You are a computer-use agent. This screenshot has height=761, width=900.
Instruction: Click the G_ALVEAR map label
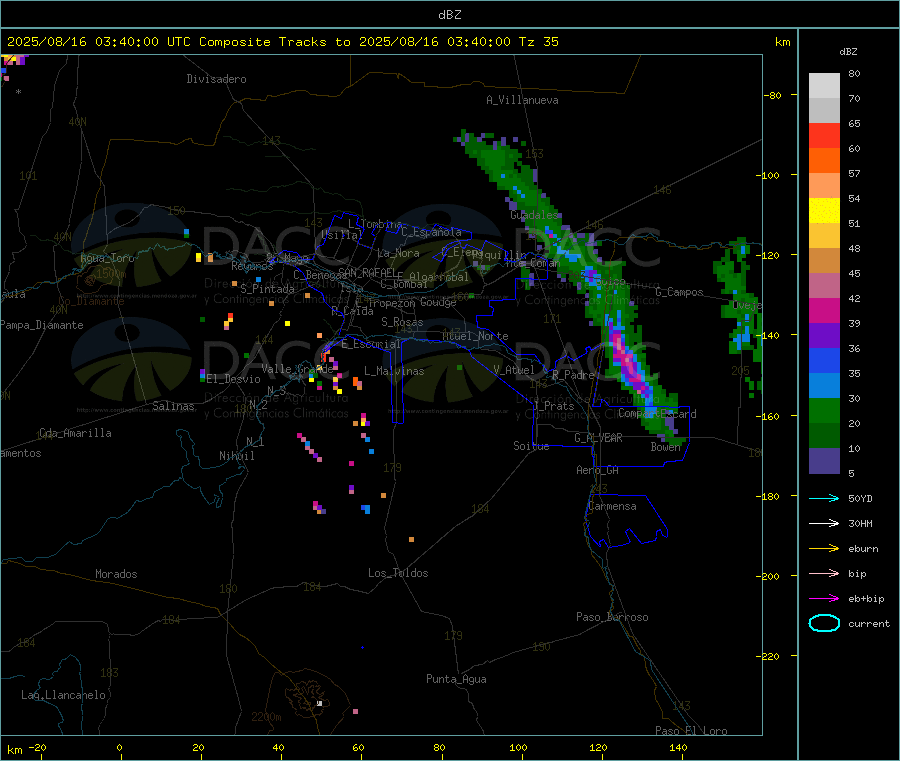click(598, 438)
